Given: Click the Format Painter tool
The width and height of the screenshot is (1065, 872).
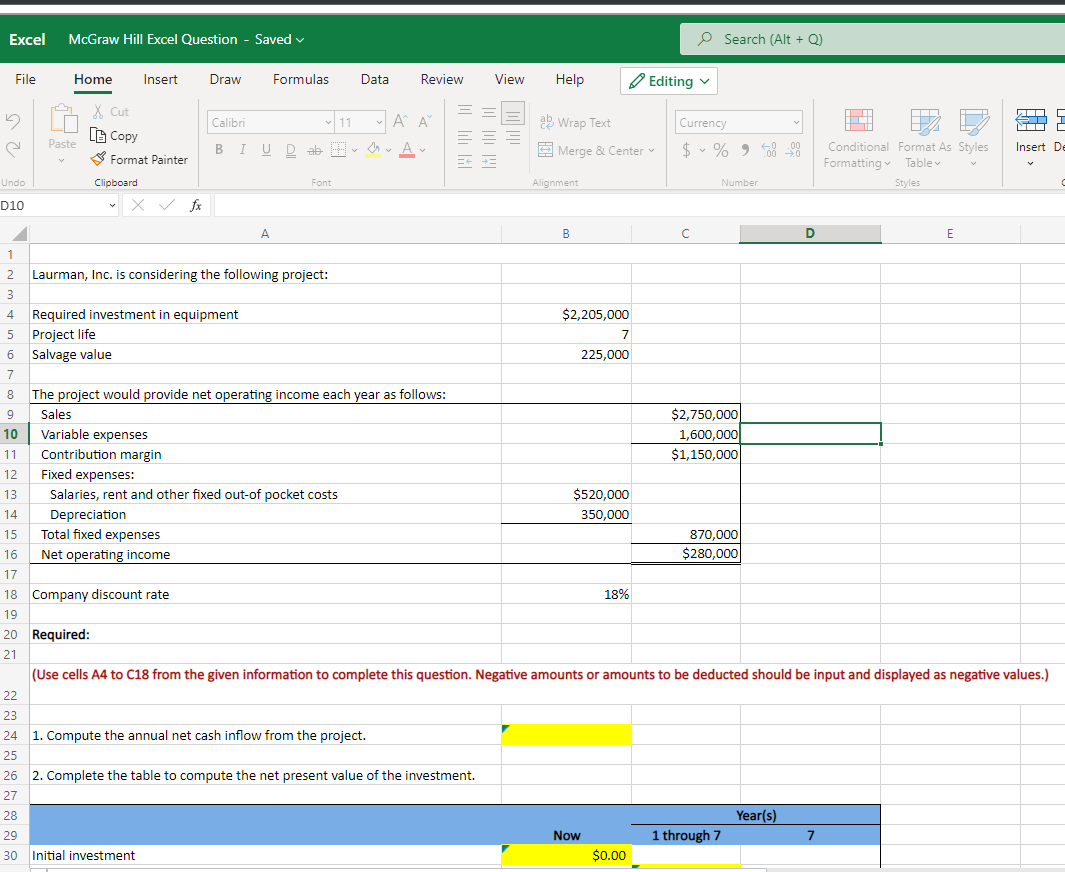Looking at the screenshot, I should (139, 159).
